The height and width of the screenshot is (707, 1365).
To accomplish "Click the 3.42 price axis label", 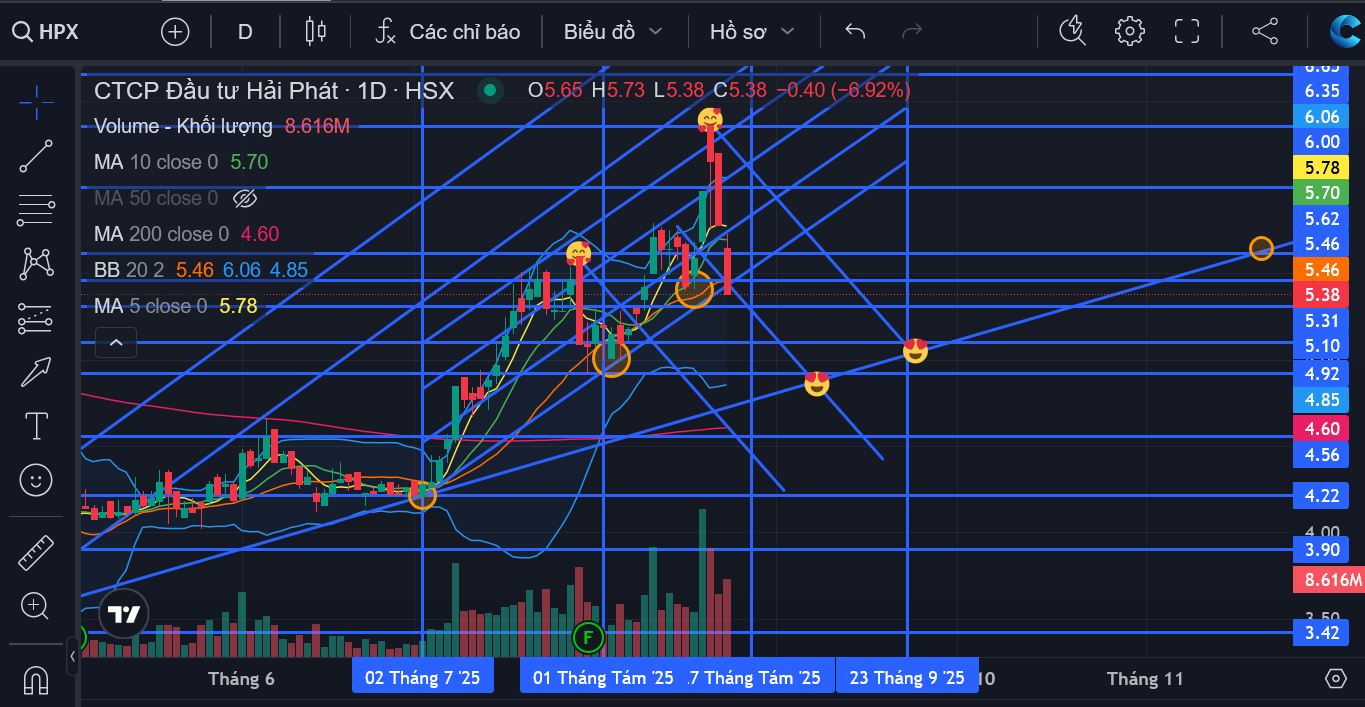I will pyautogui.click(x=1322, y=633).
